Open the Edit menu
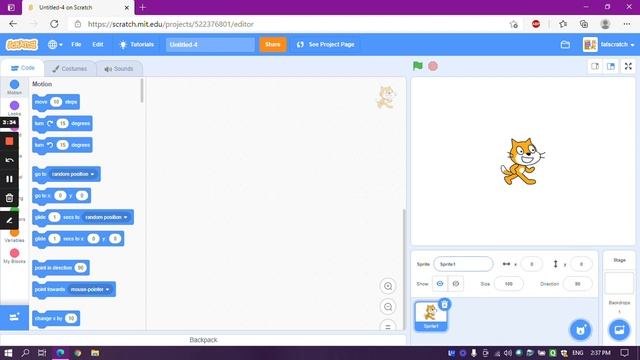 pos(98,44)
